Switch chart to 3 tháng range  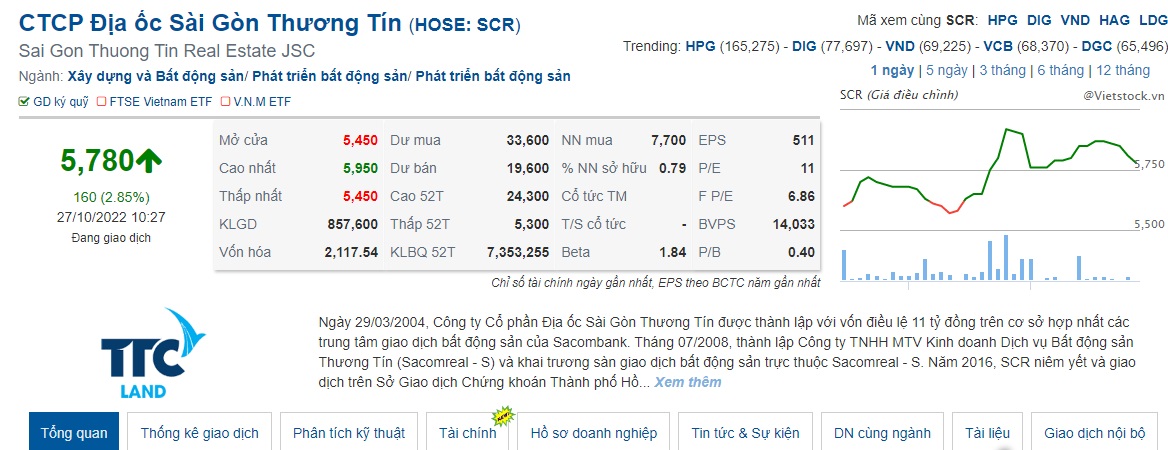(1002, 70)
